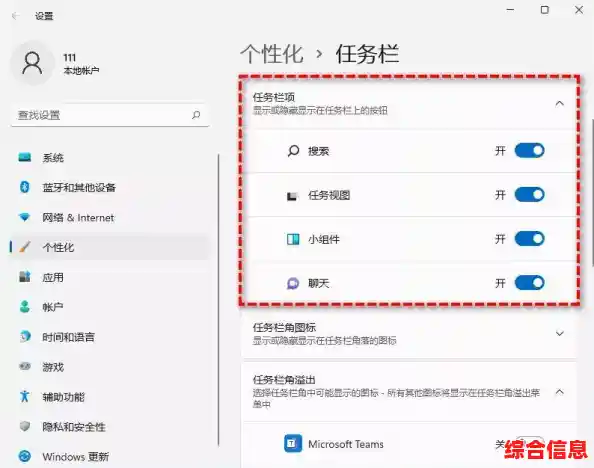
Task: Click the right-side vertical scrollbar
Action: [592, 192]
